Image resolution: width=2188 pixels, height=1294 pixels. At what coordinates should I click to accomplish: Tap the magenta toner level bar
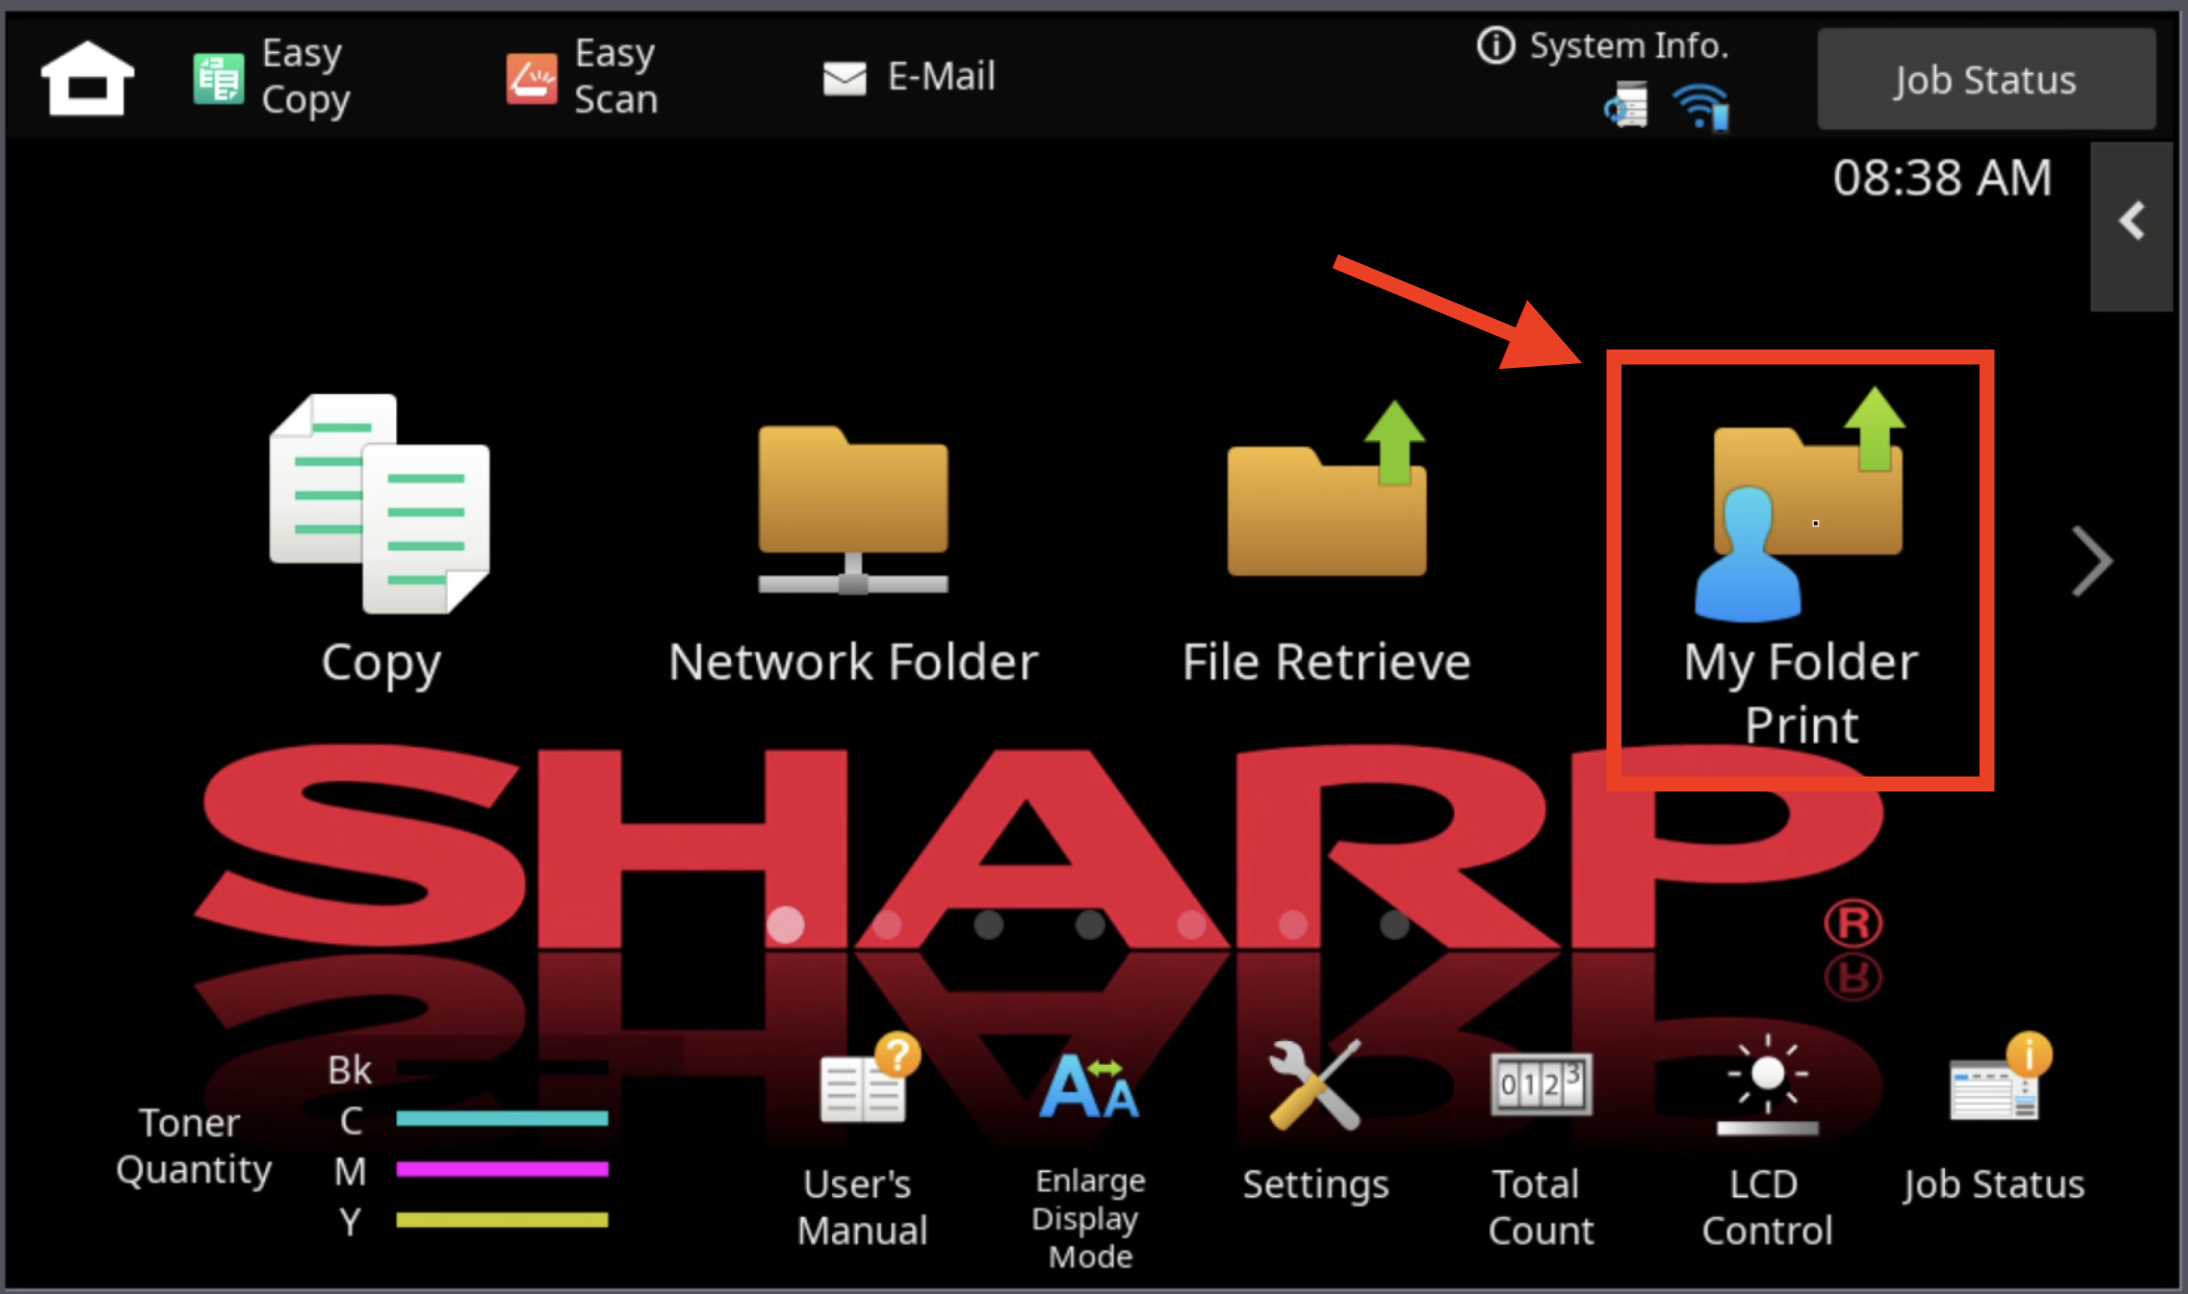pos(502,1169)
